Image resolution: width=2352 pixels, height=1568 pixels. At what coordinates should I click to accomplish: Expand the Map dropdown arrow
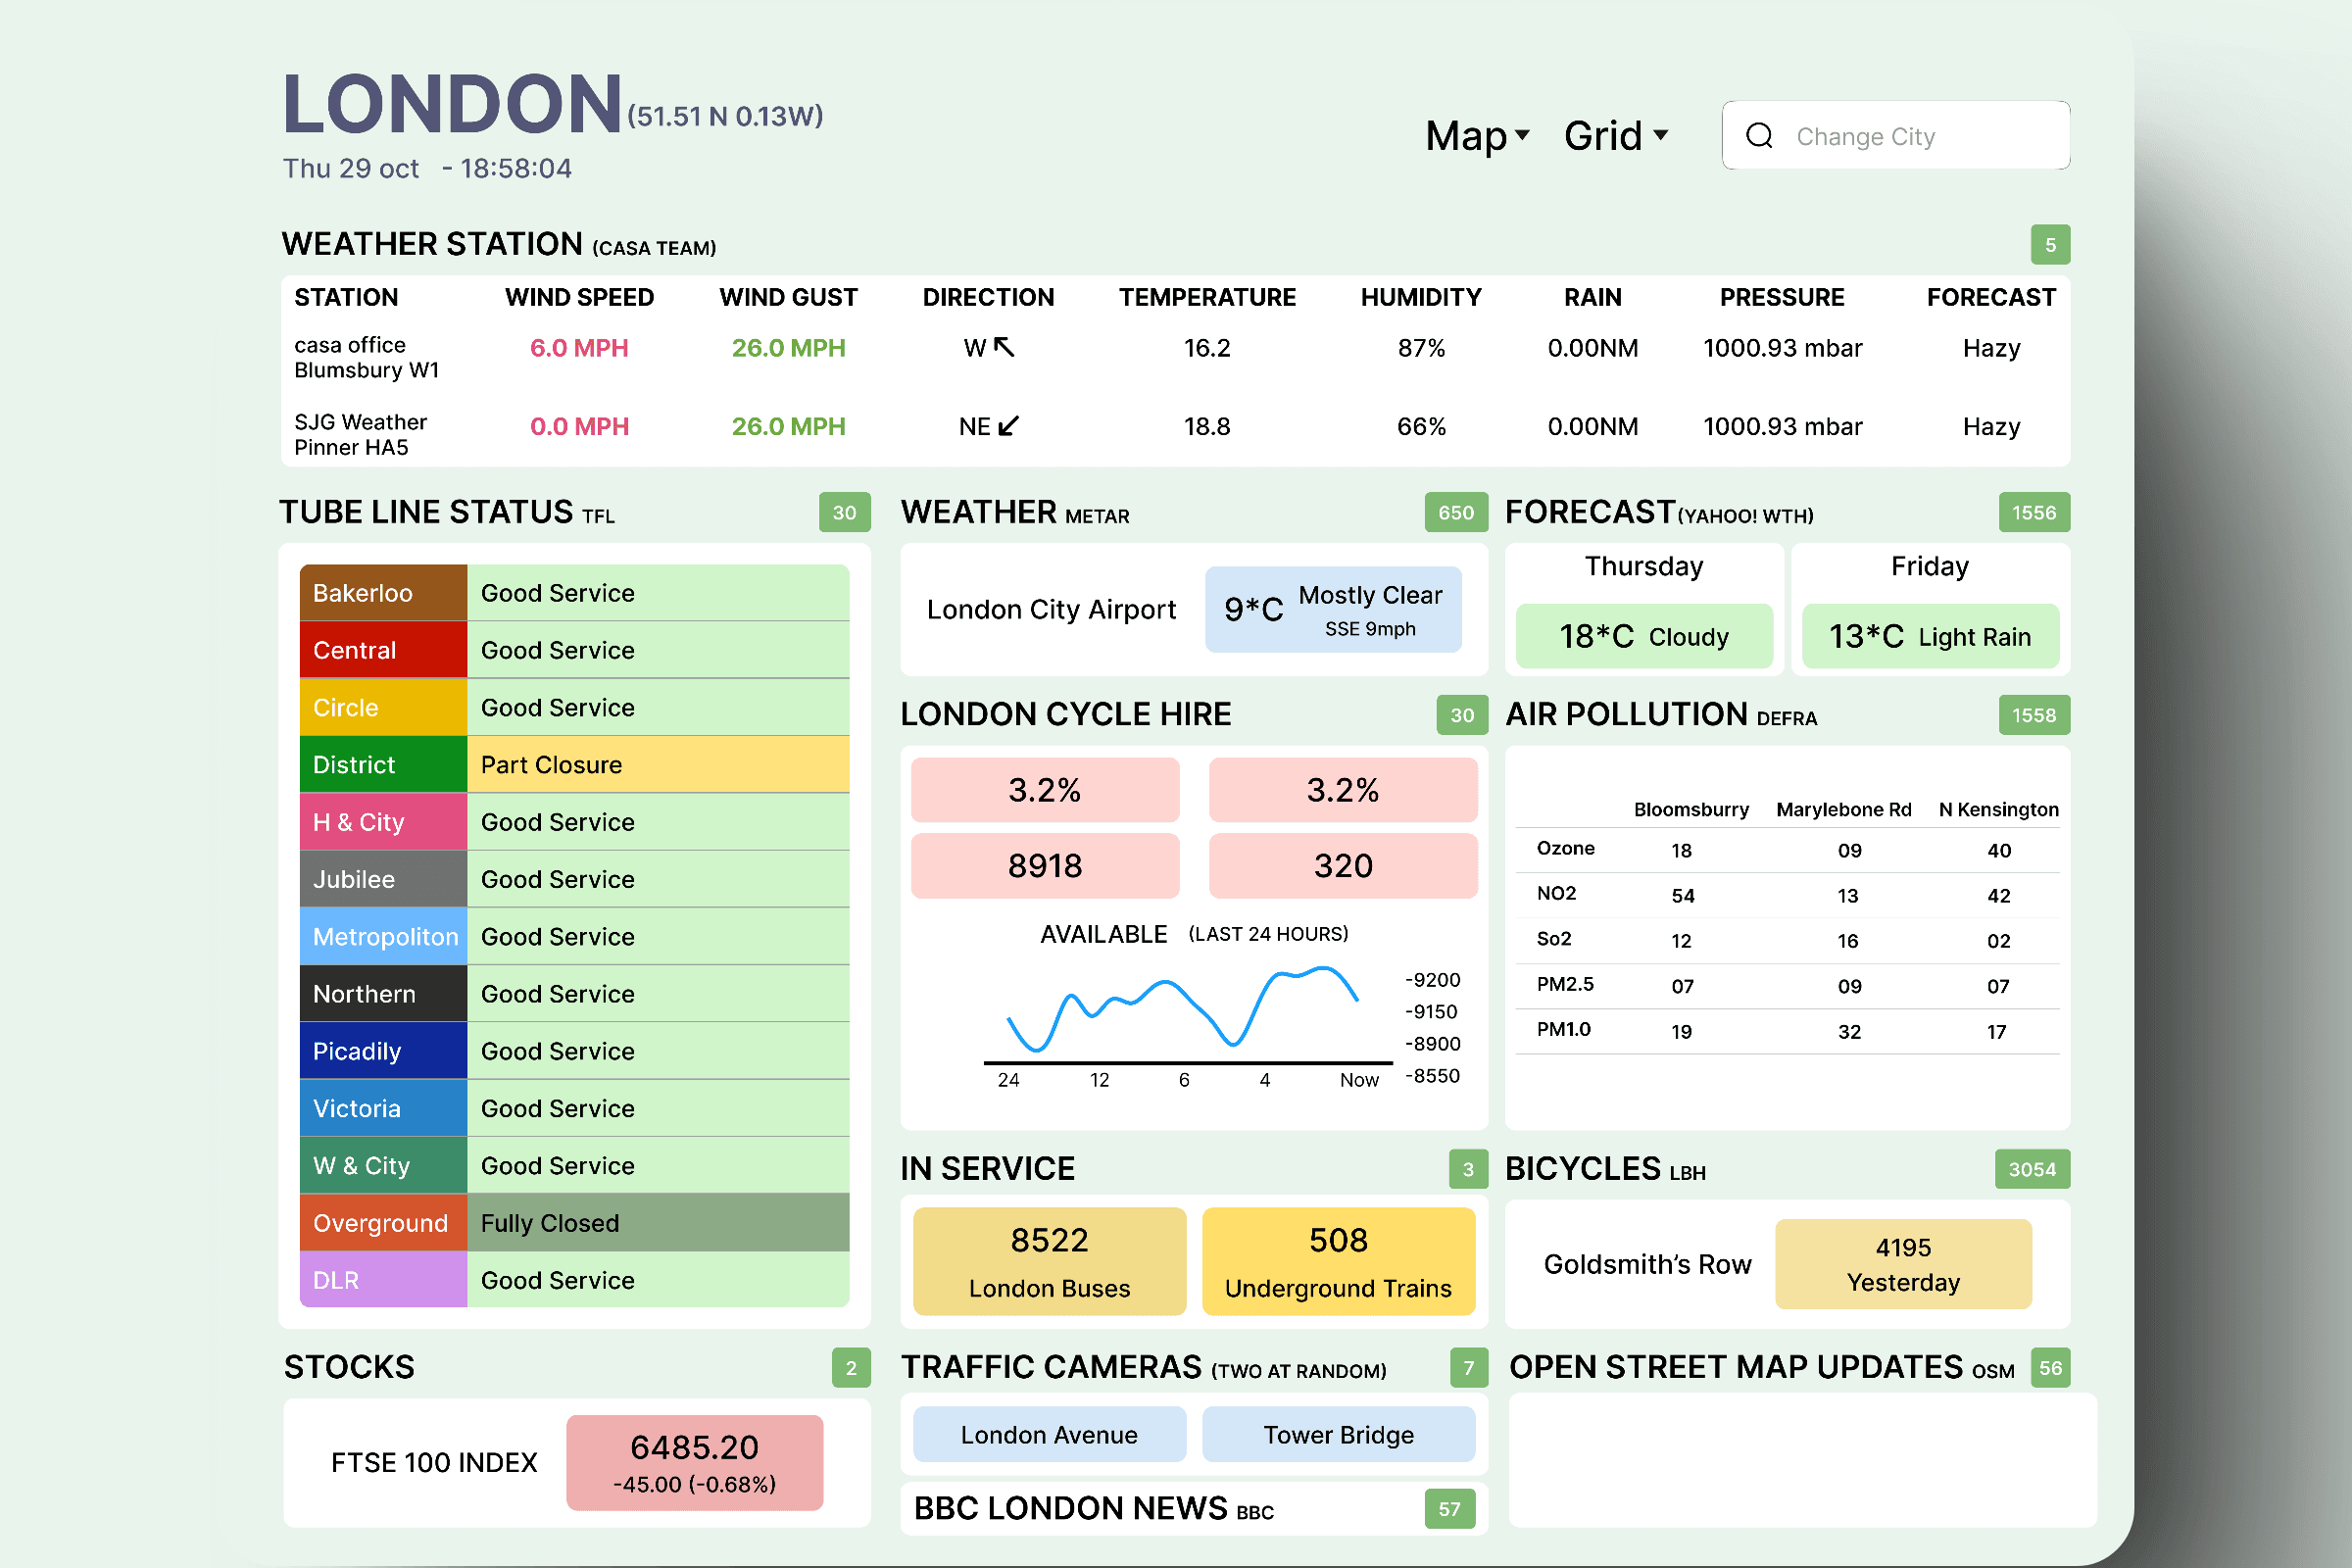point(1523,134)
